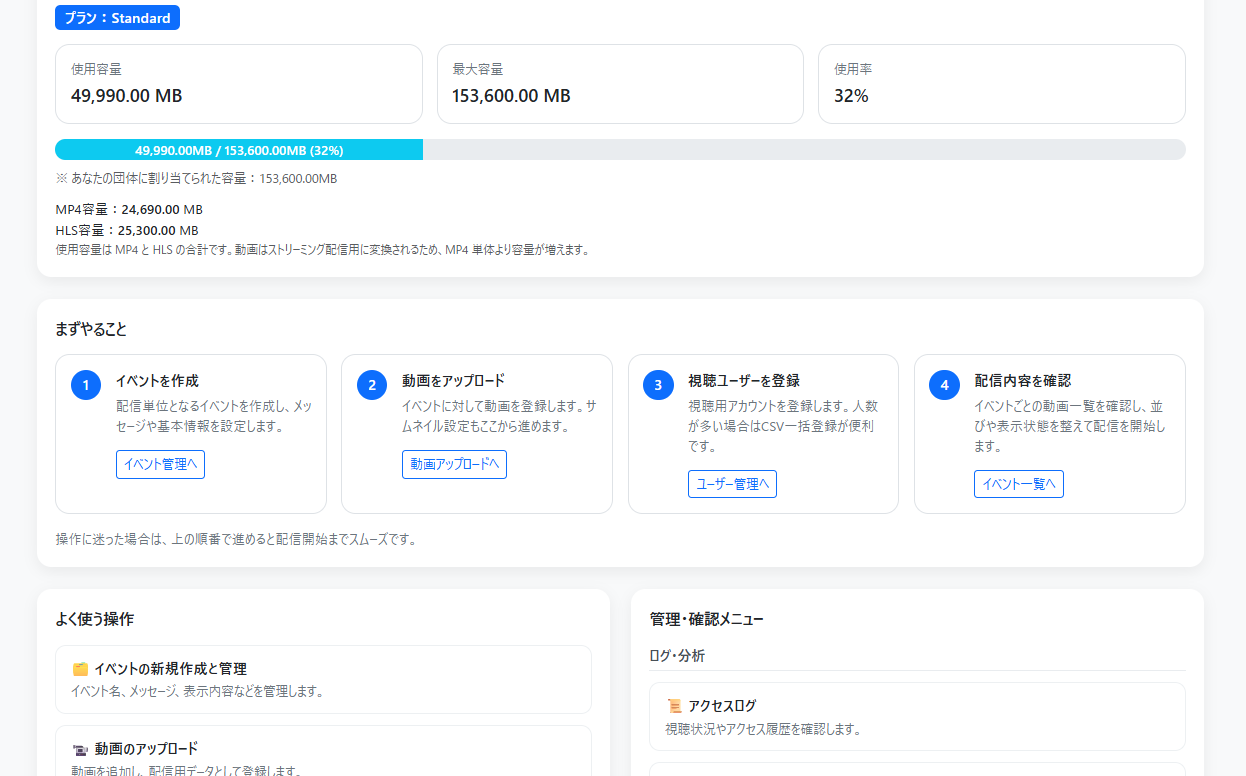
Task: Select イベントの新規作成と管理 from よく使う操作
Action: (x=323, y=679)
